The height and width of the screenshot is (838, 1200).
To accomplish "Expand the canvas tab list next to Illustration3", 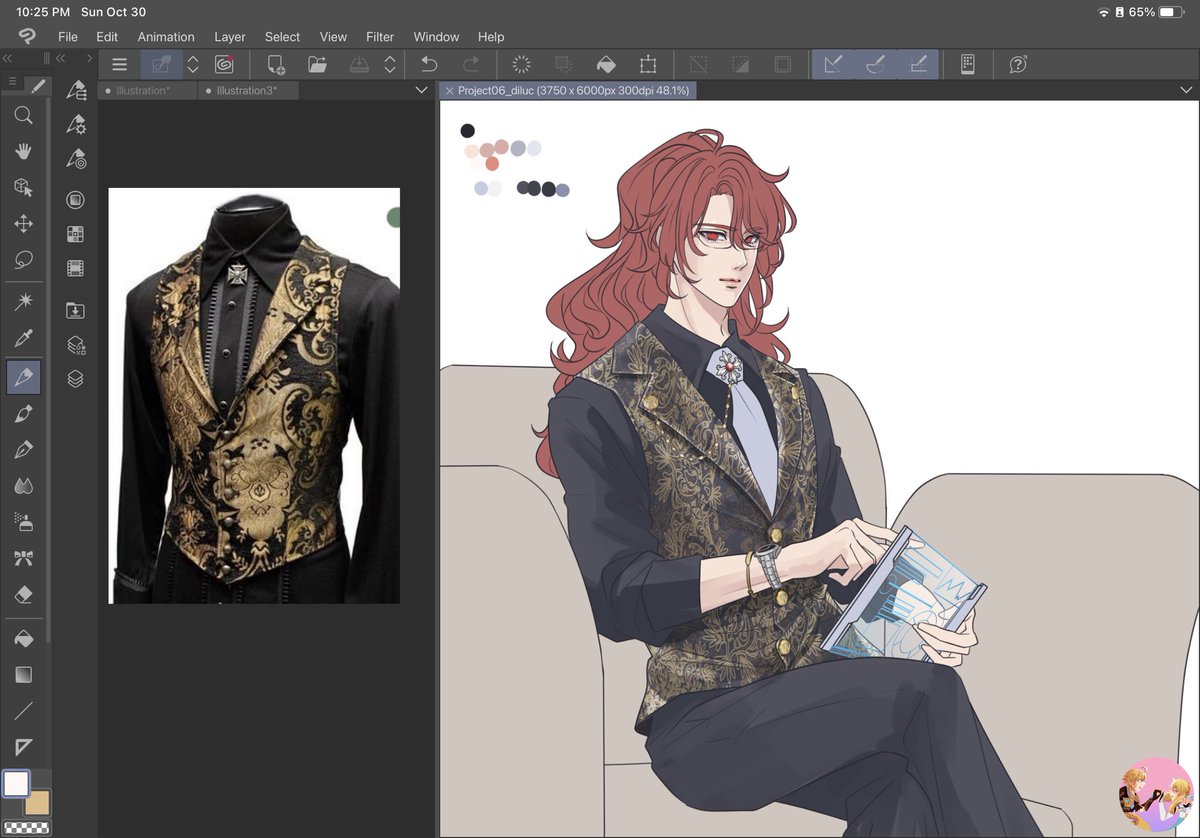I will pos(421,90).
